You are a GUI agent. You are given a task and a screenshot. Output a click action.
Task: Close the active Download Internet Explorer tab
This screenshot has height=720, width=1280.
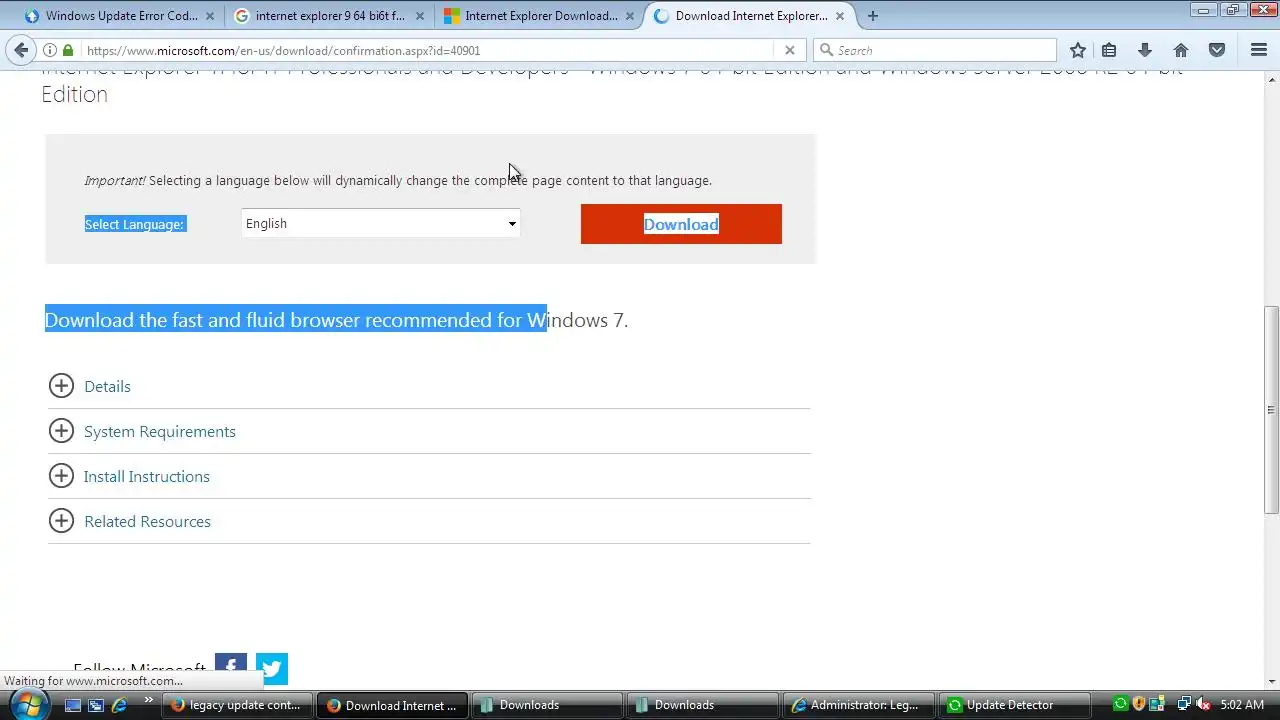(840, 16)
